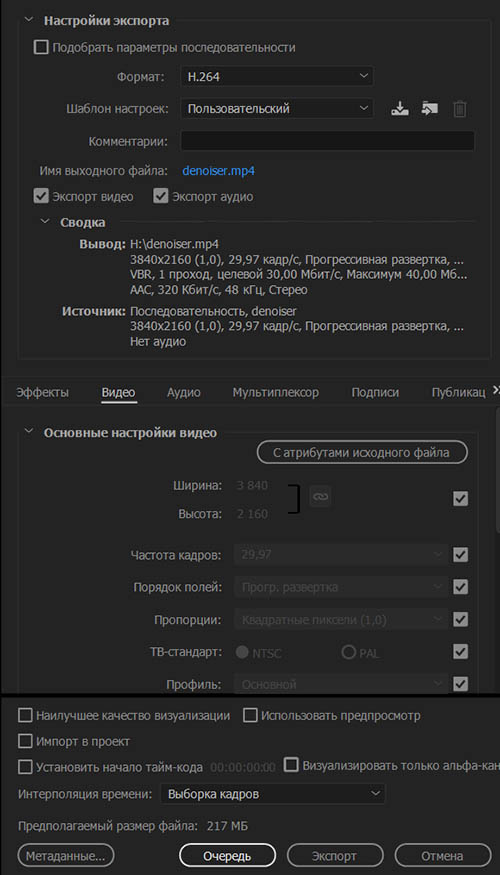Delete preset trash icon
This screenshot has width=500, height=875.
(459, 108)
